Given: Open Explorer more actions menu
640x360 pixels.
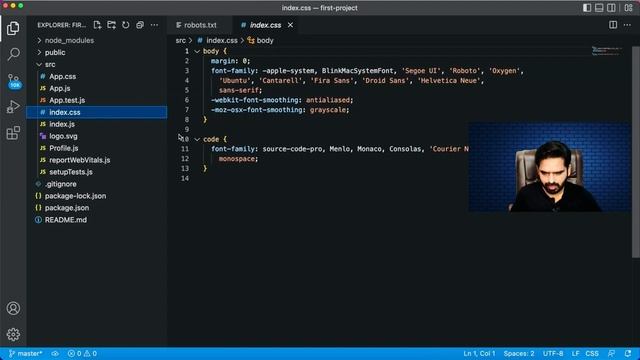Looking at the screenshot, I should (154, 25).
